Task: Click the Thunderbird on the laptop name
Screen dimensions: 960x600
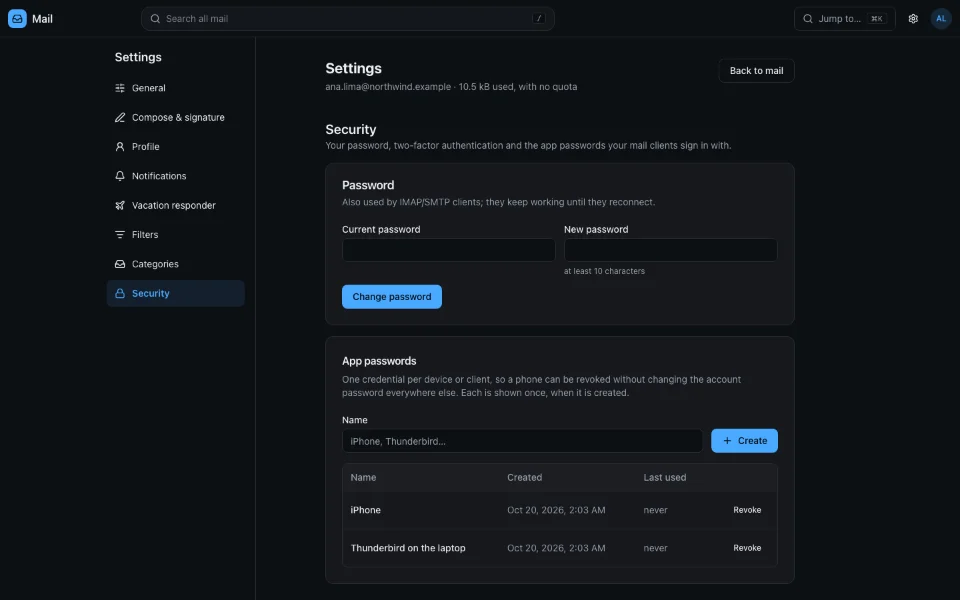Action: click(x=408, y=548)
